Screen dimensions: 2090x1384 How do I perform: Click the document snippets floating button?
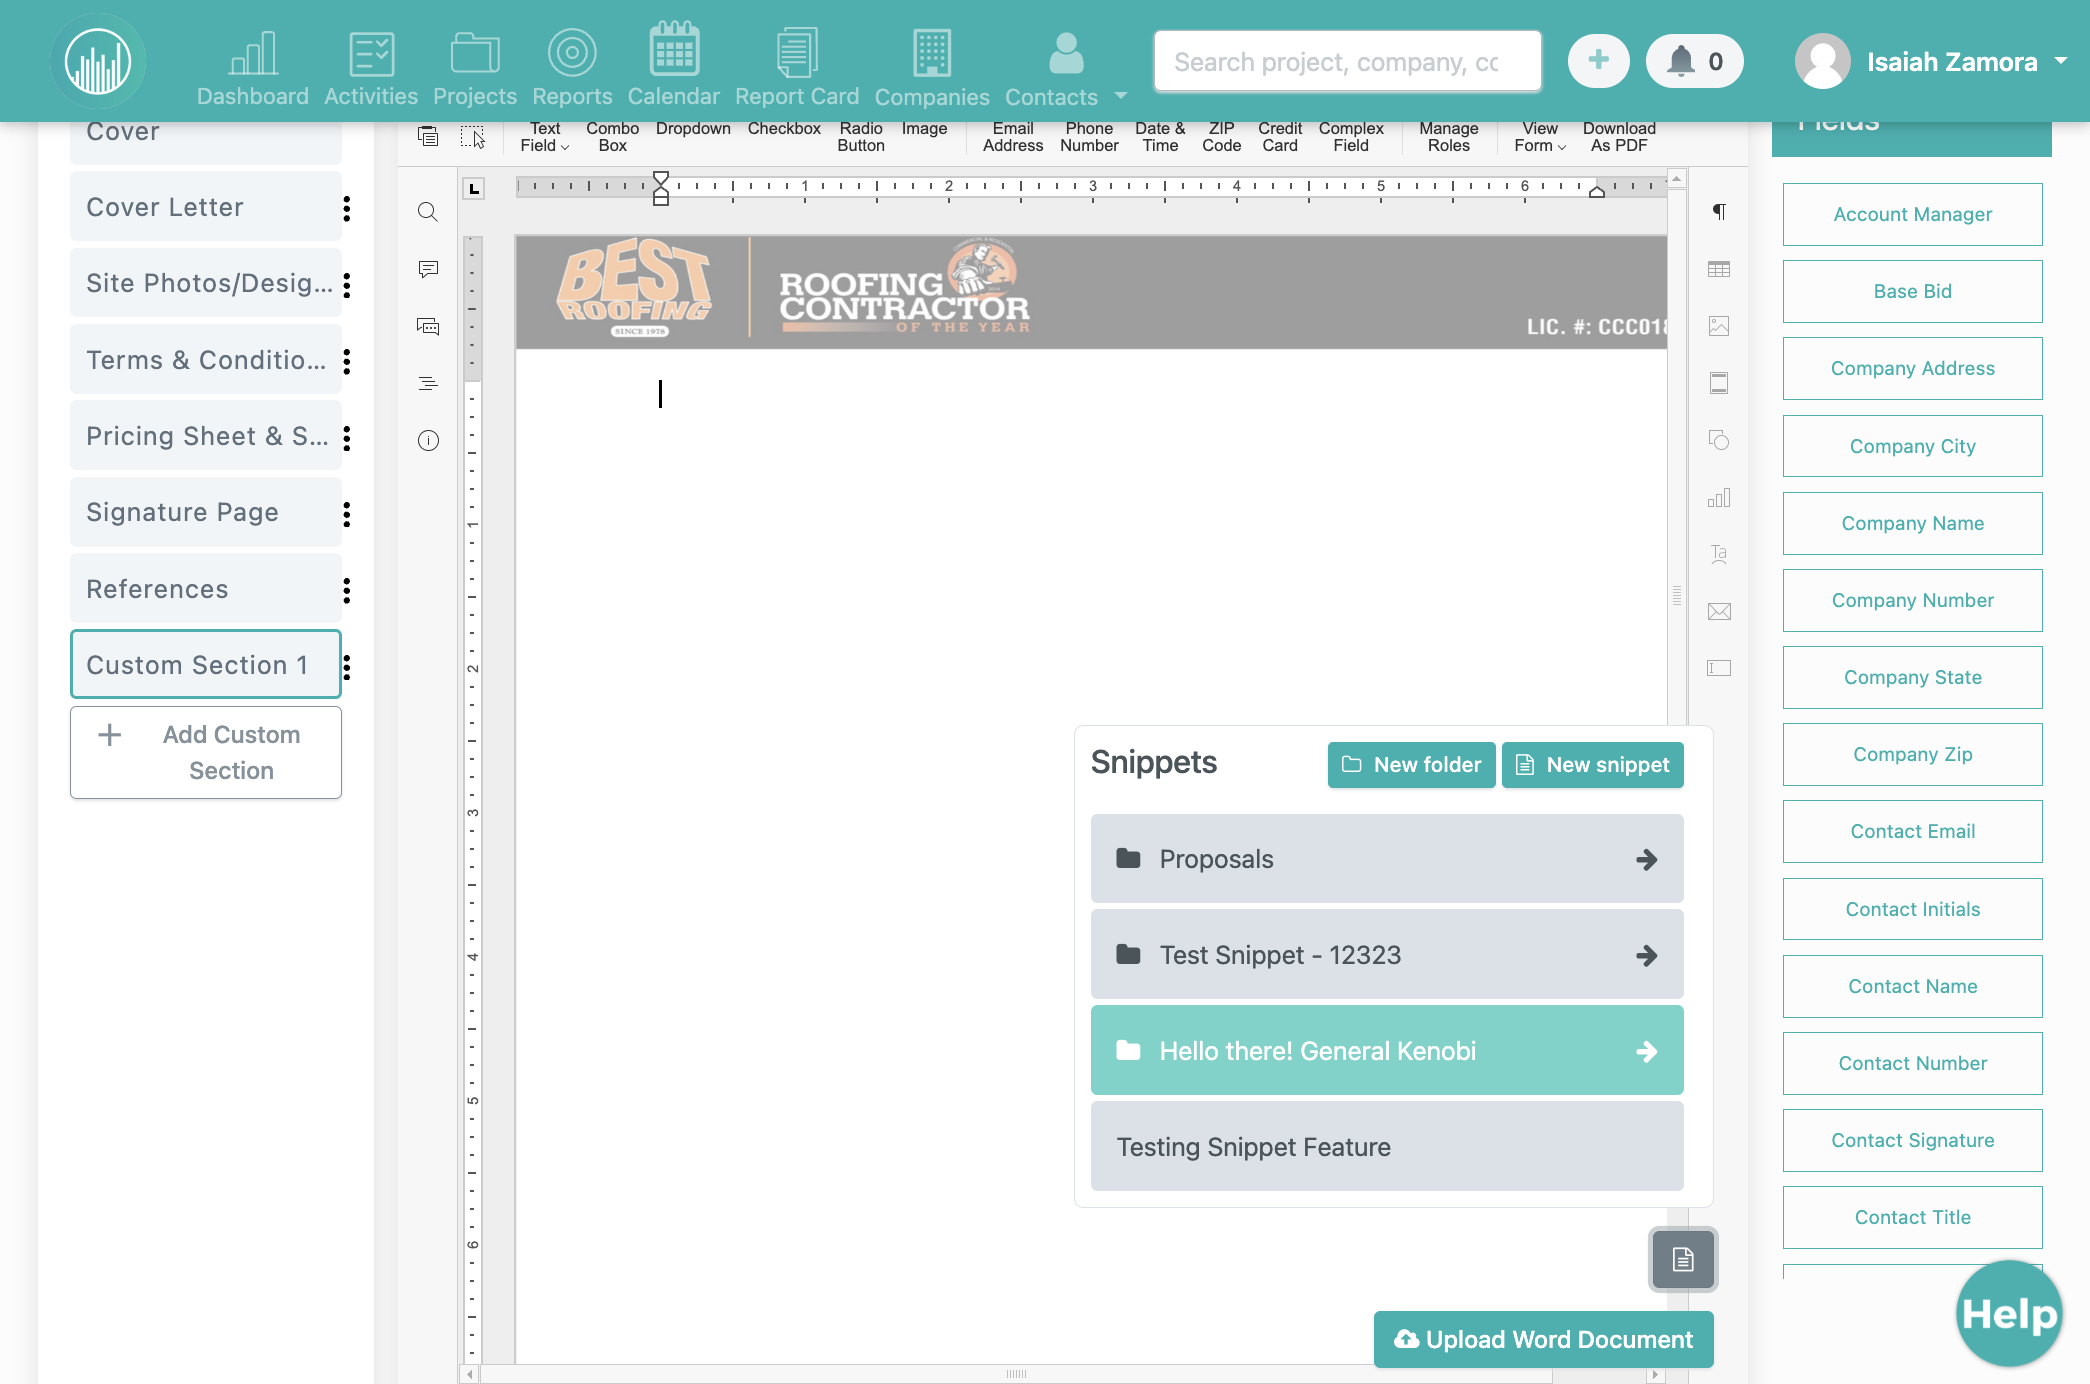[x=1683, y=1259]
